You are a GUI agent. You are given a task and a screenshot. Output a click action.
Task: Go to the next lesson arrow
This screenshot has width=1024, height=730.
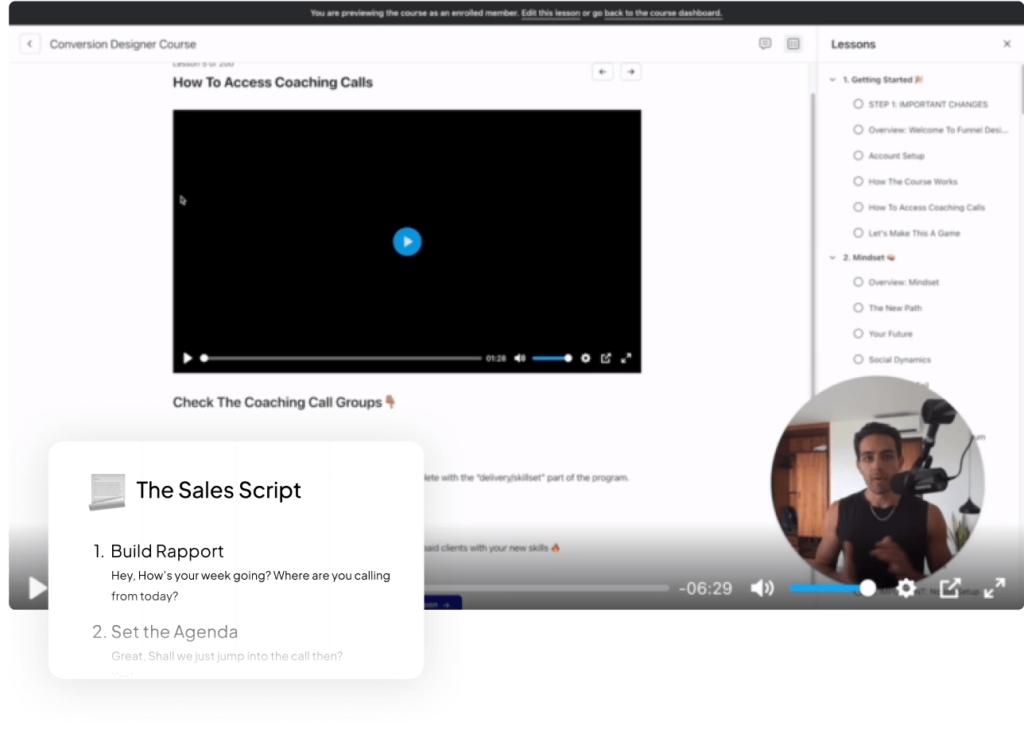[x=630, y=72]
